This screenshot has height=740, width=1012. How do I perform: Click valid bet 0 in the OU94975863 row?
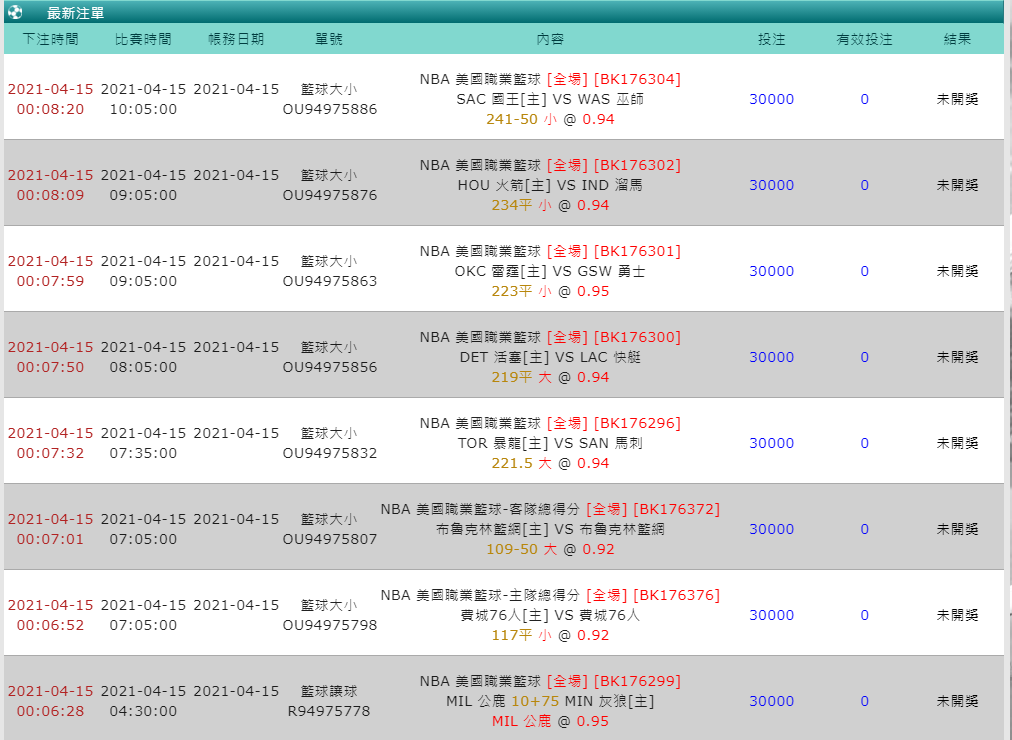tap(865, 272)
